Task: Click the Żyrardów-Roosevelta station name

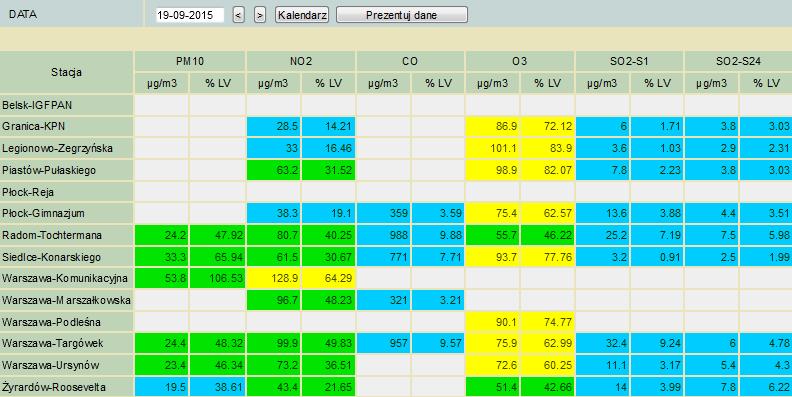Action: coord(54,387)
